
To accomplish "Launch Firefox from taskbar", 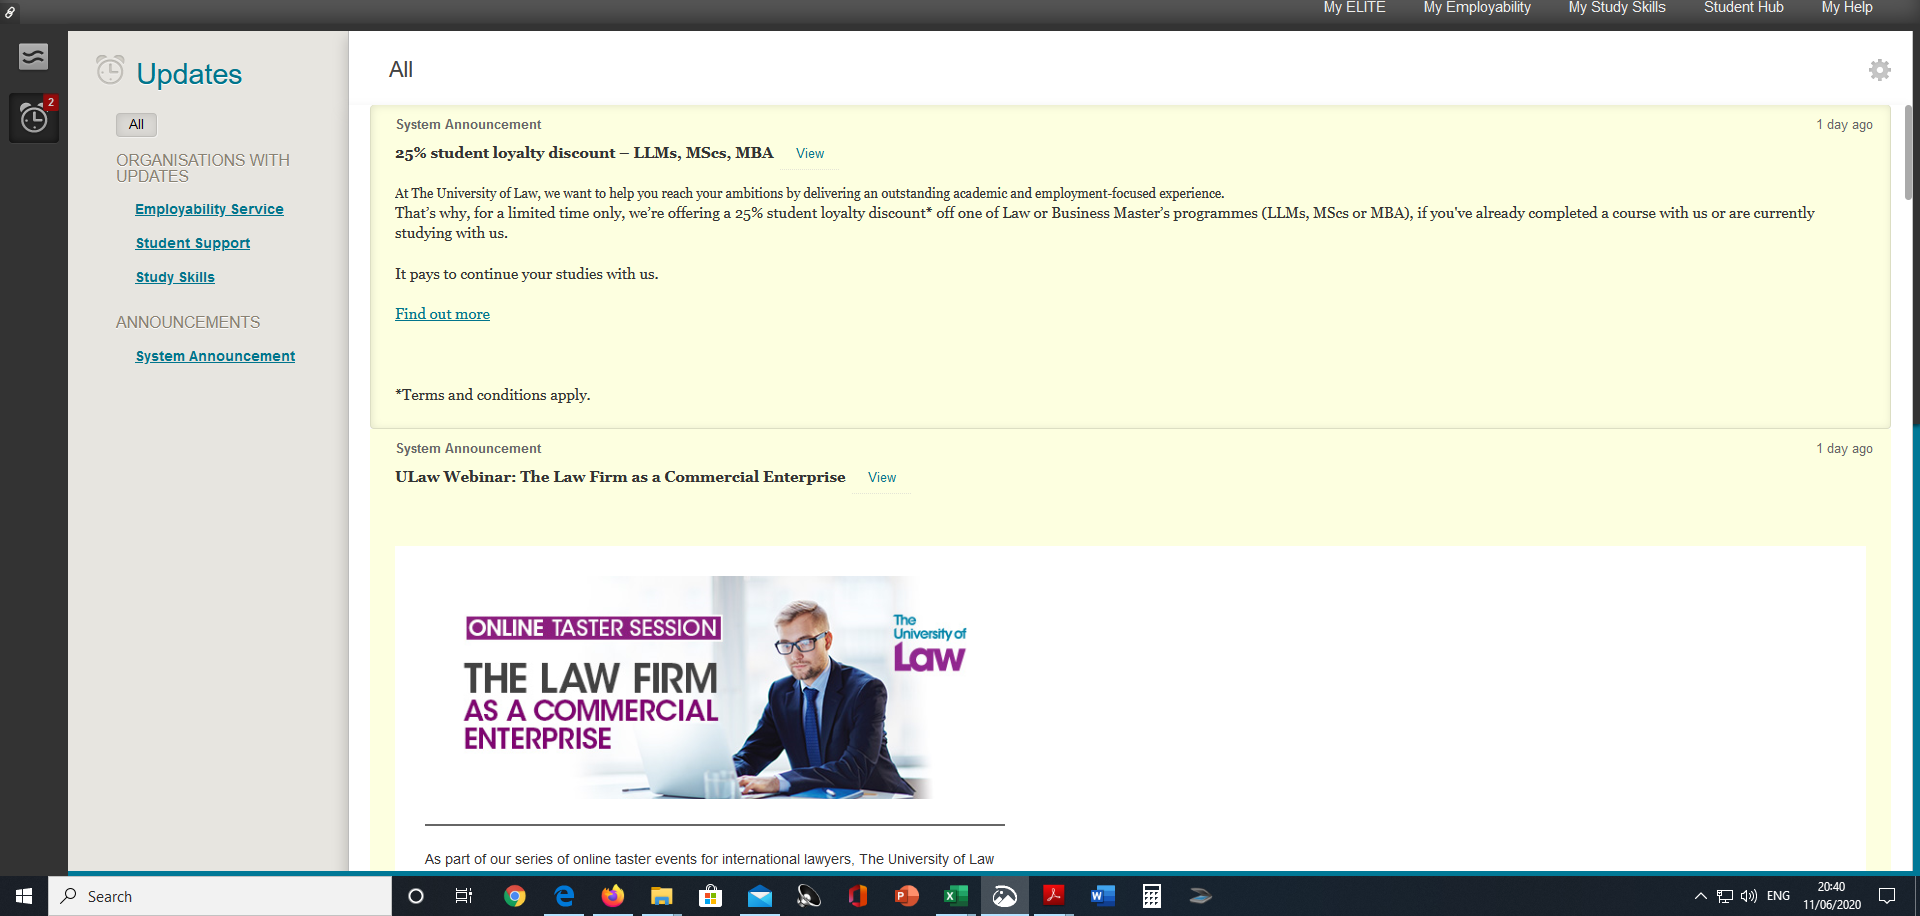I will click(x=612, y=896).
